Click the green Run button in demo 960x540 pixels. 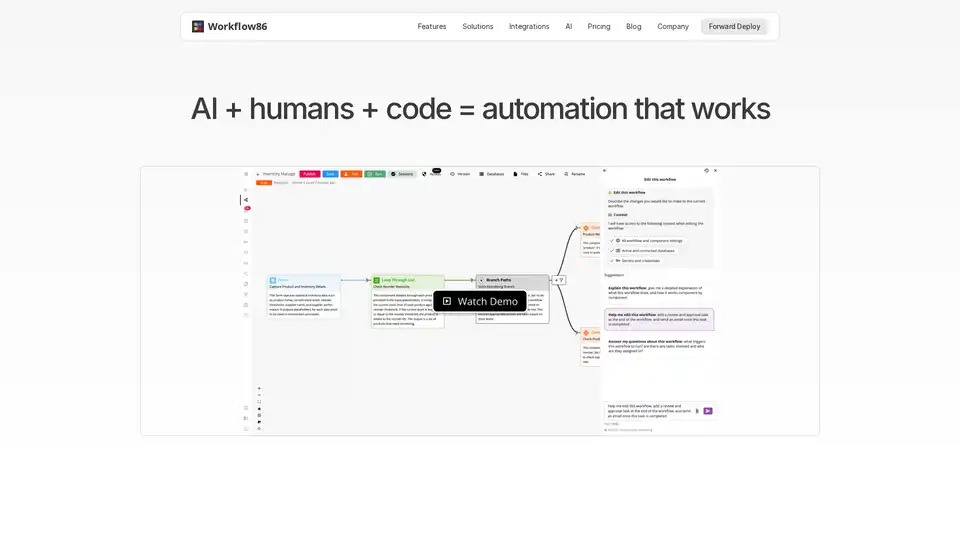click(x=375, y=174)
